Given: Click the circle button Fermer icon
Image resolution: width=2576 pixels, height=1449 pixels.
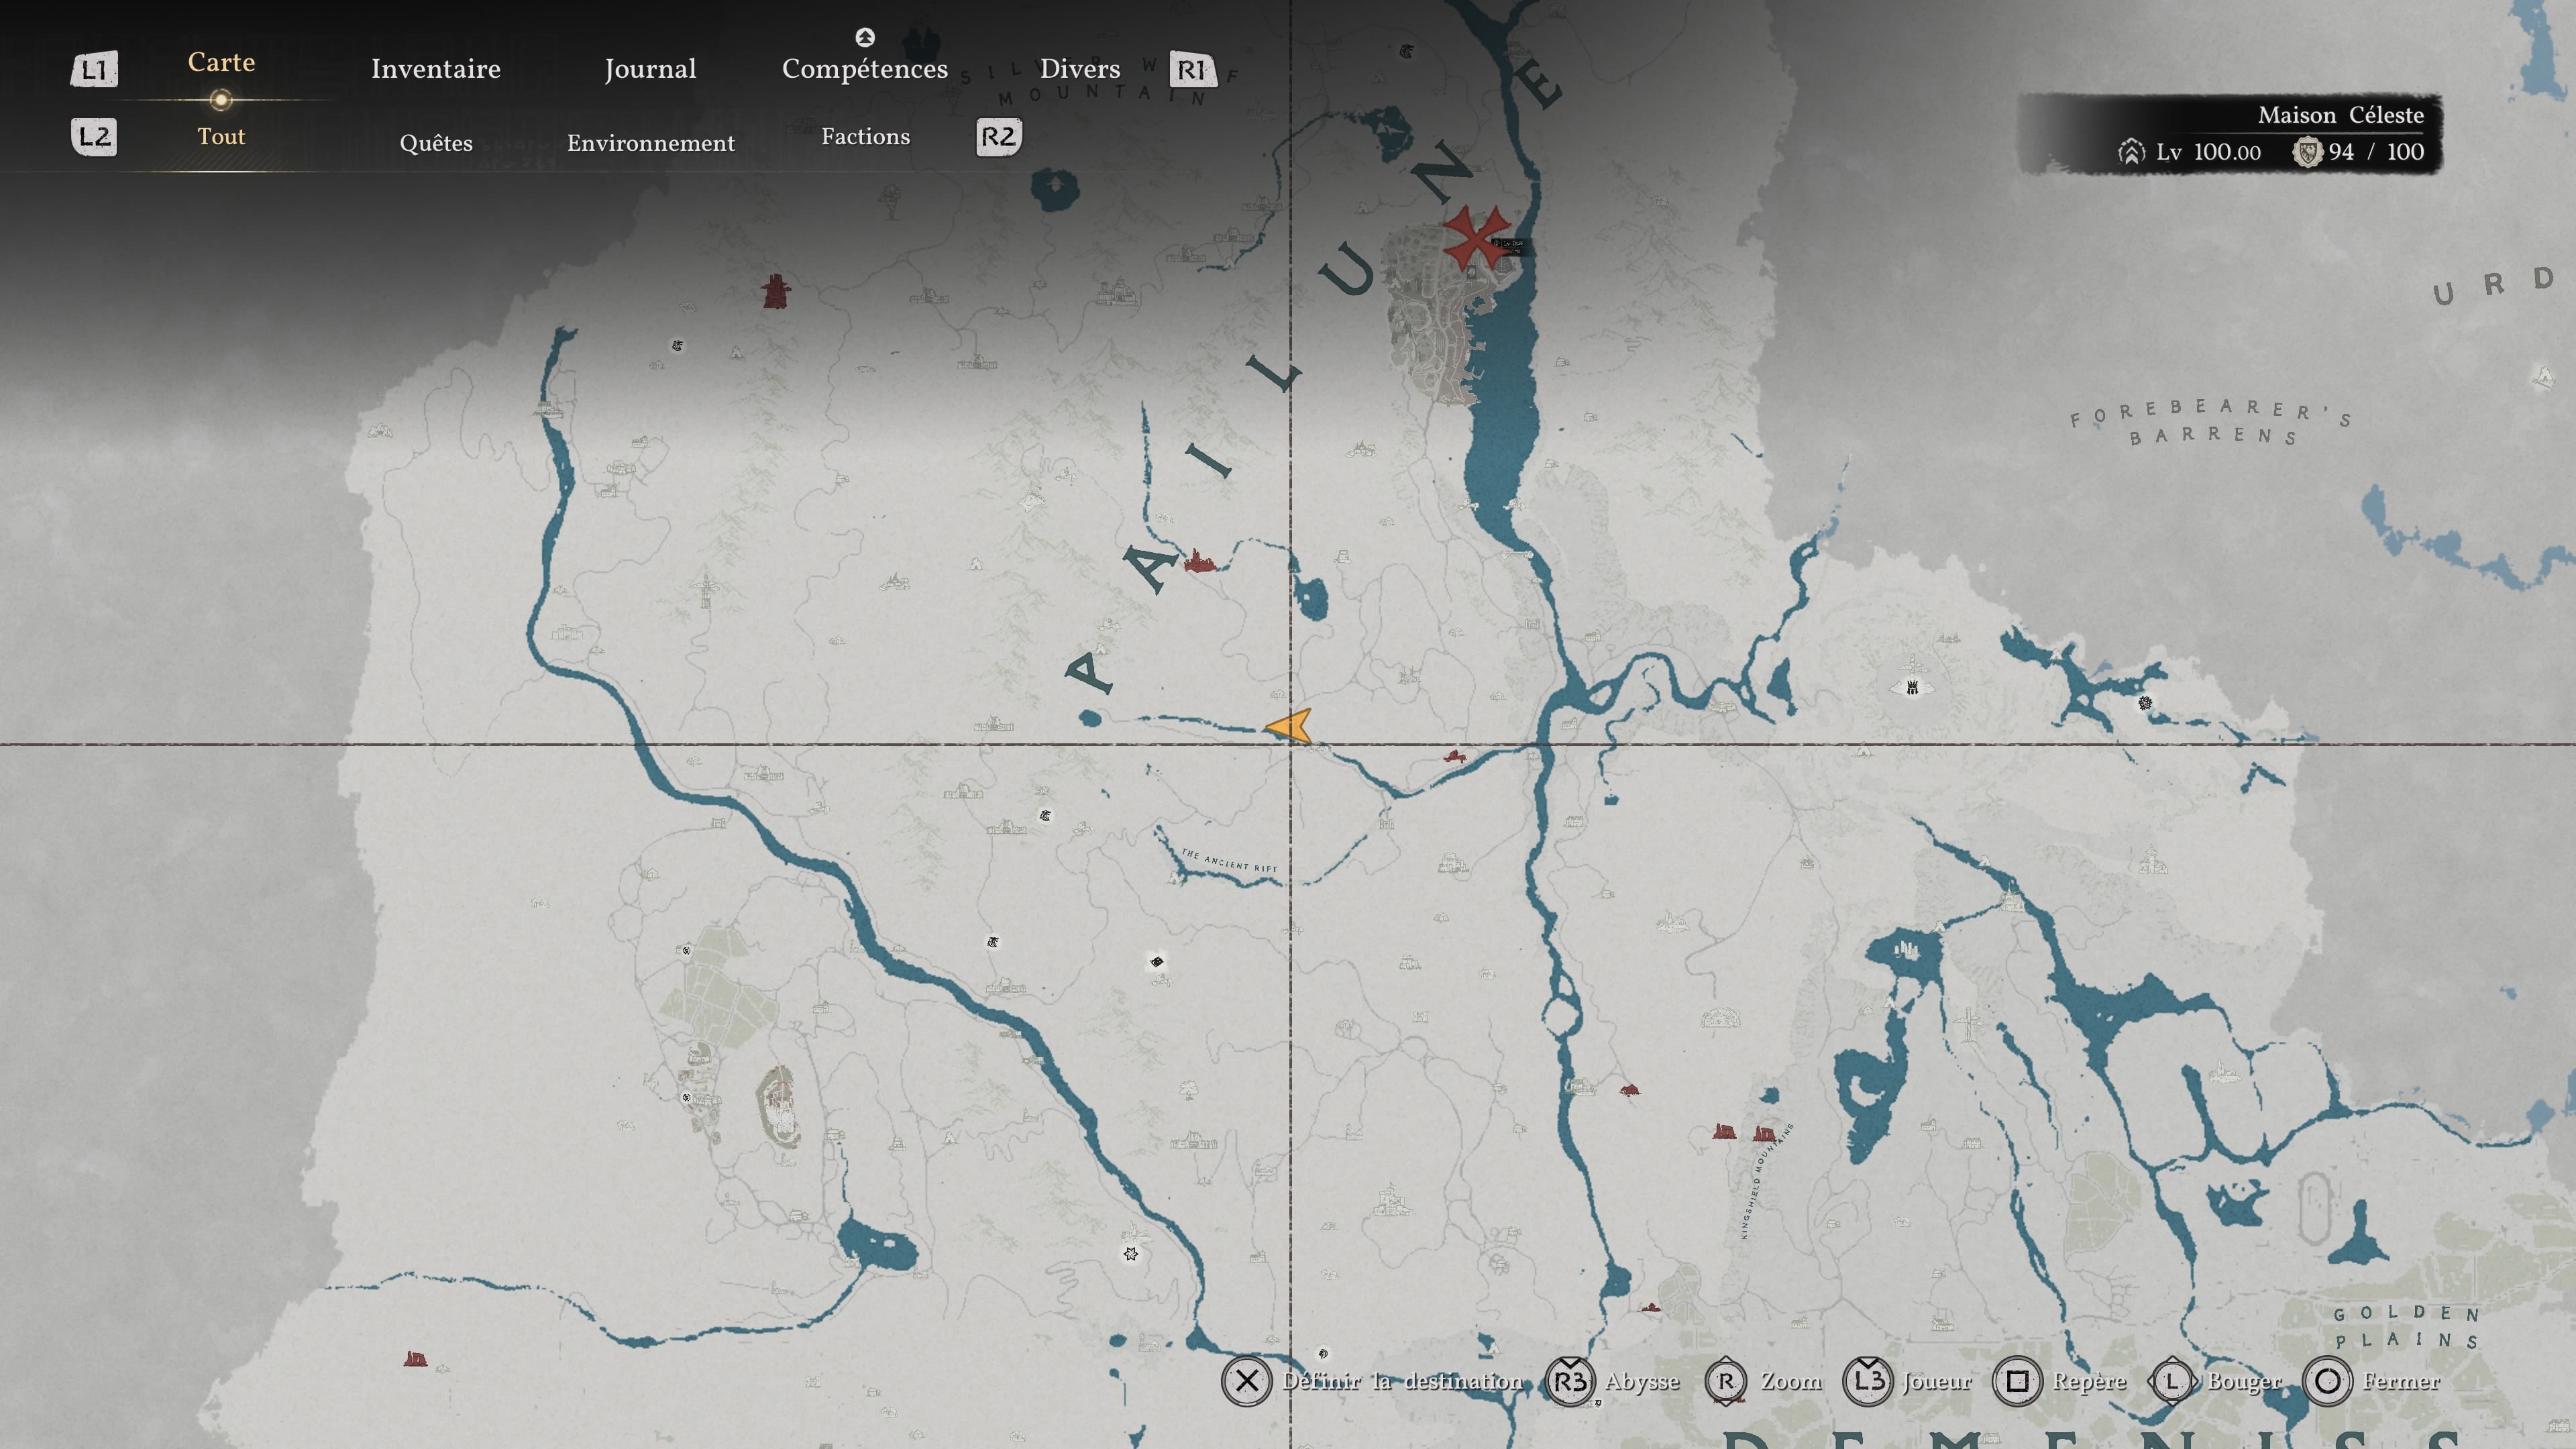Looking at the screenshot, I should tap(2327, 1381).
